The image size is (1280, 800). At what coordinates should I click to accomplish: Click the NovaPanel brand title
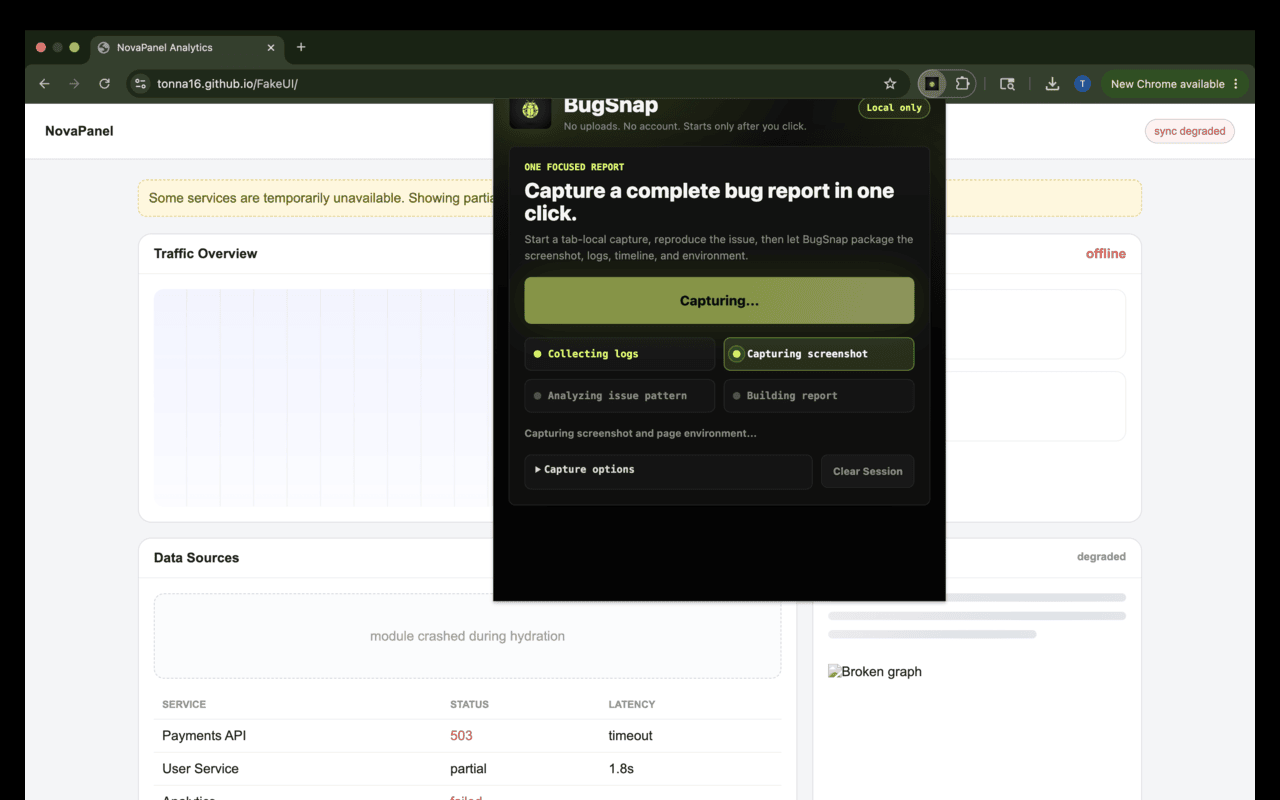point(79,131)
